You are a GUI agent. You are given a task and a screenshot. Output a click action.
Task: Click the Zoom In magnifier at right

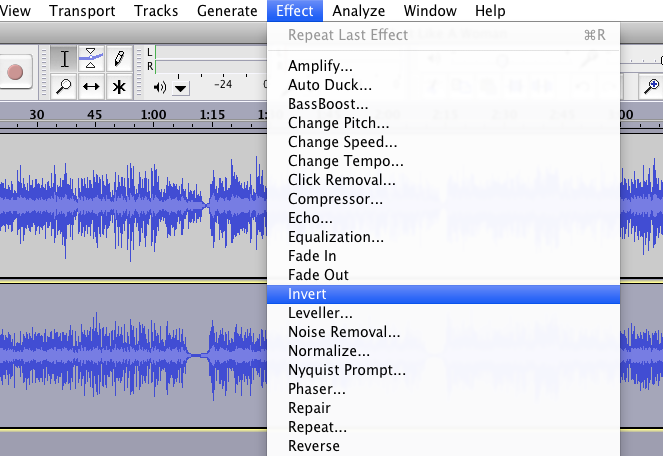click(x=651, y=86)
